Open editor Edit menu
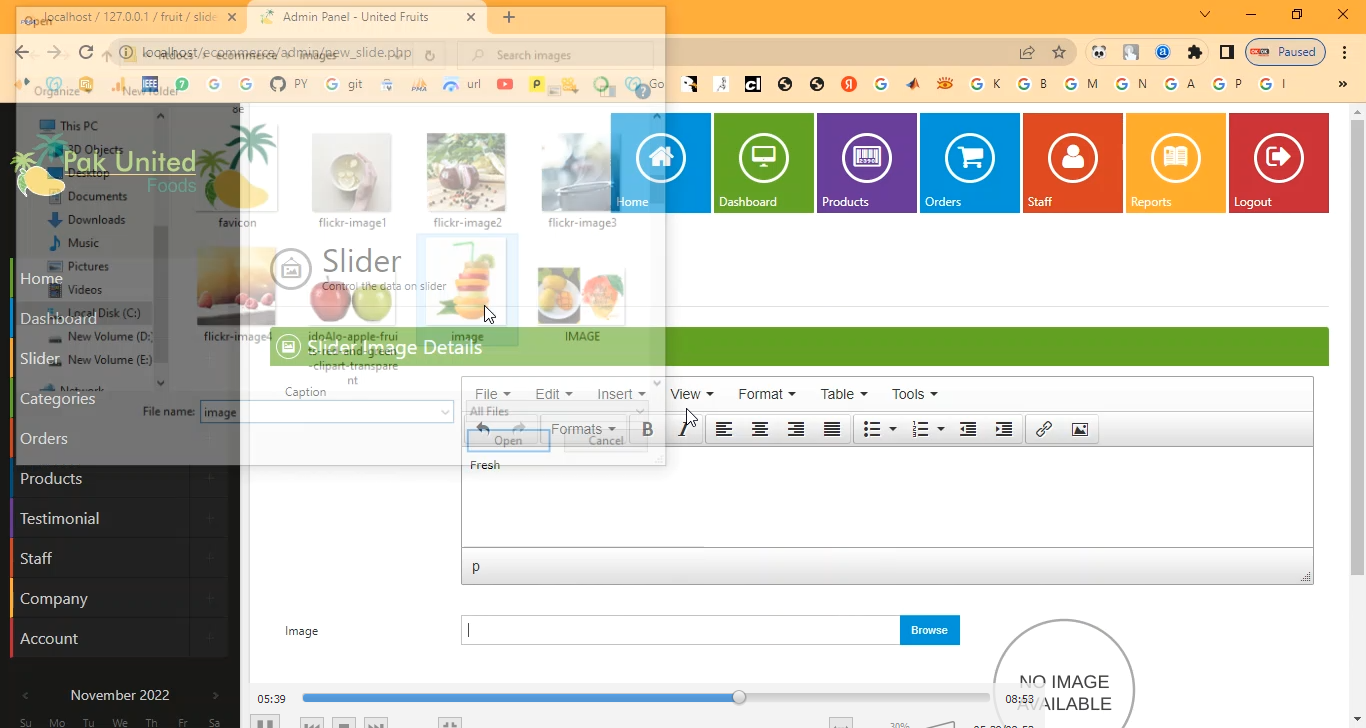This screenshot has width=1366, height=728. pyautogui.click(x=554, y=394)
